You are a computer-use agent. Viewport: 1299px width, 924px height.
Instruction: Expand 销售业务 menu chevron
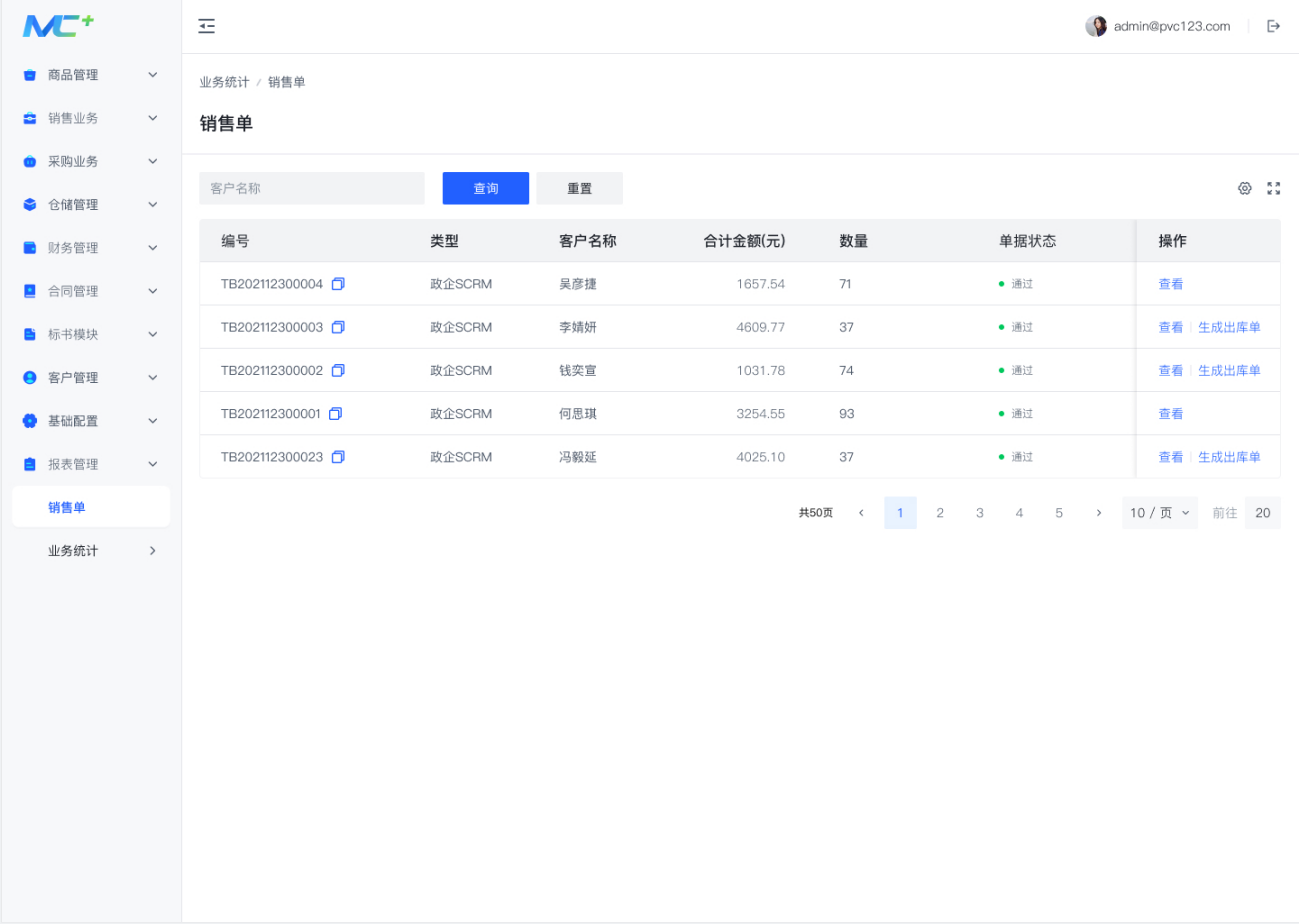[x=153, y=118]
